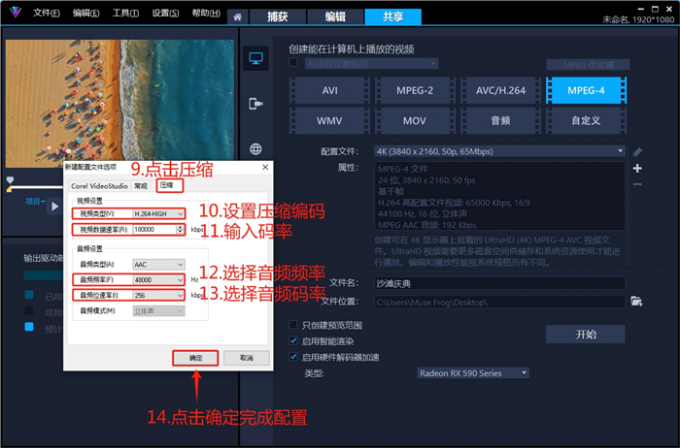Choose the AVC/H.264 format button

pos(500,90)
